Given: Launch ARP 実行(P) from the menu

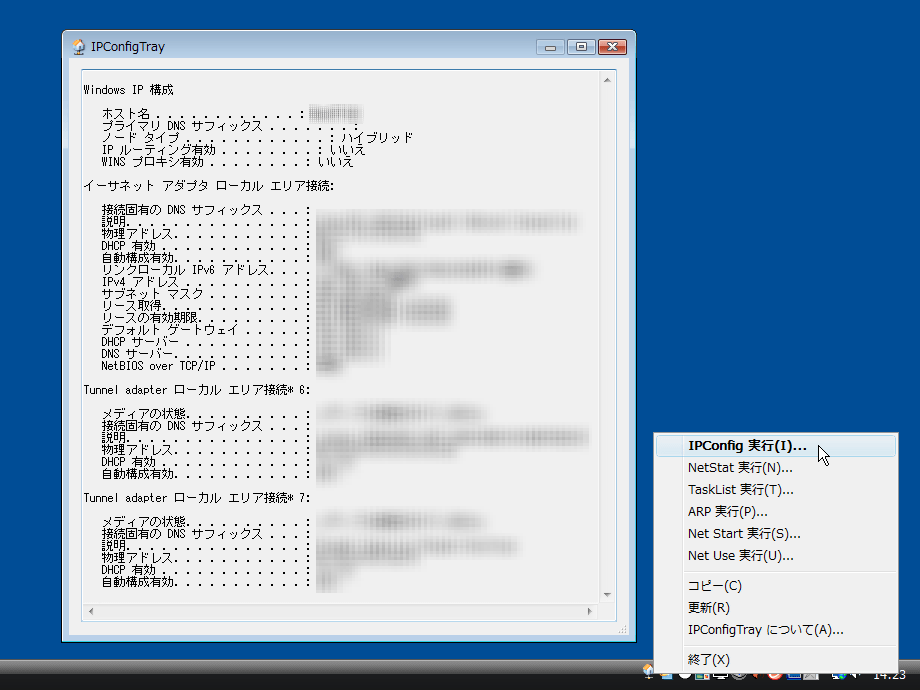Looking at the screenshot, I should (x=727, y=512).
